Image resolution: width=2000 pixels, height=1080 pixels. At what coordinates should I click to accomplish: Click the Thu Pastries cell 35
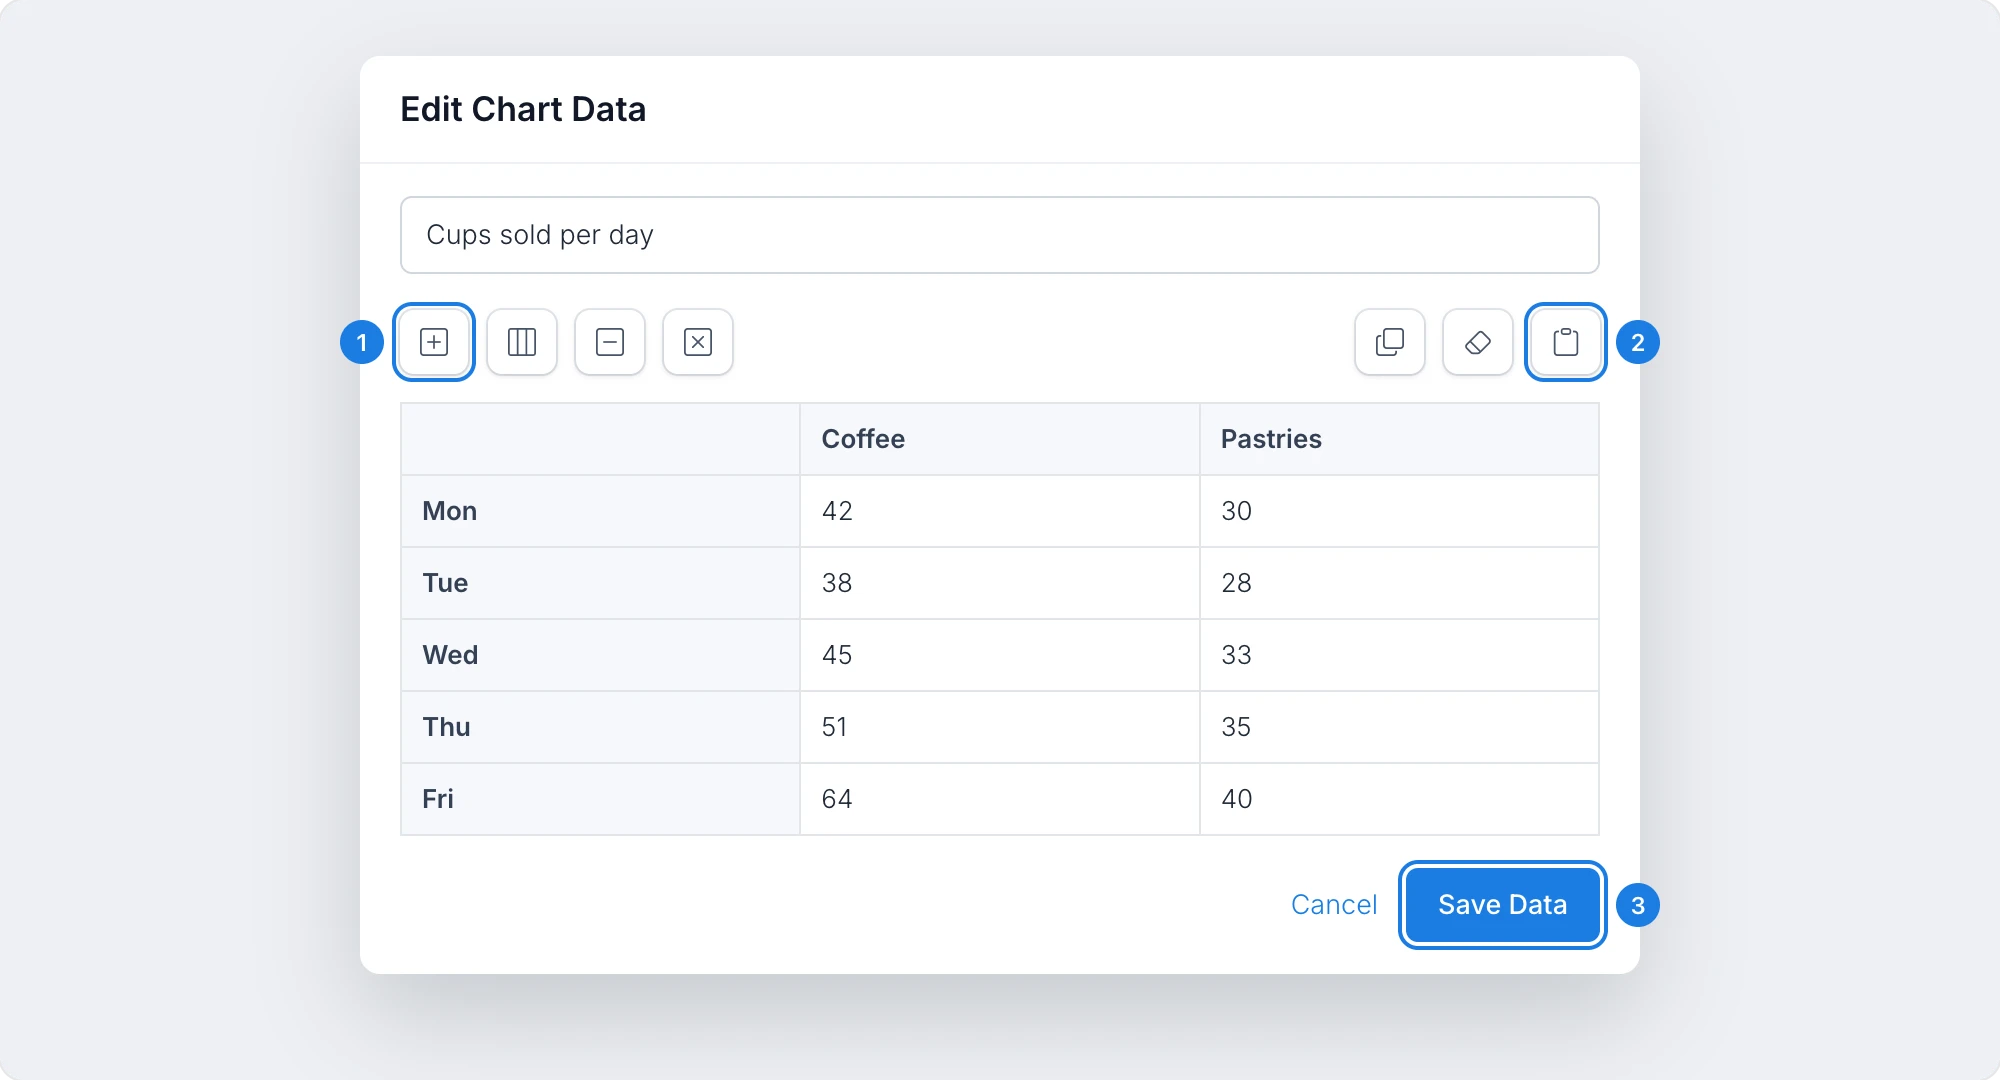pos(1399,727)
